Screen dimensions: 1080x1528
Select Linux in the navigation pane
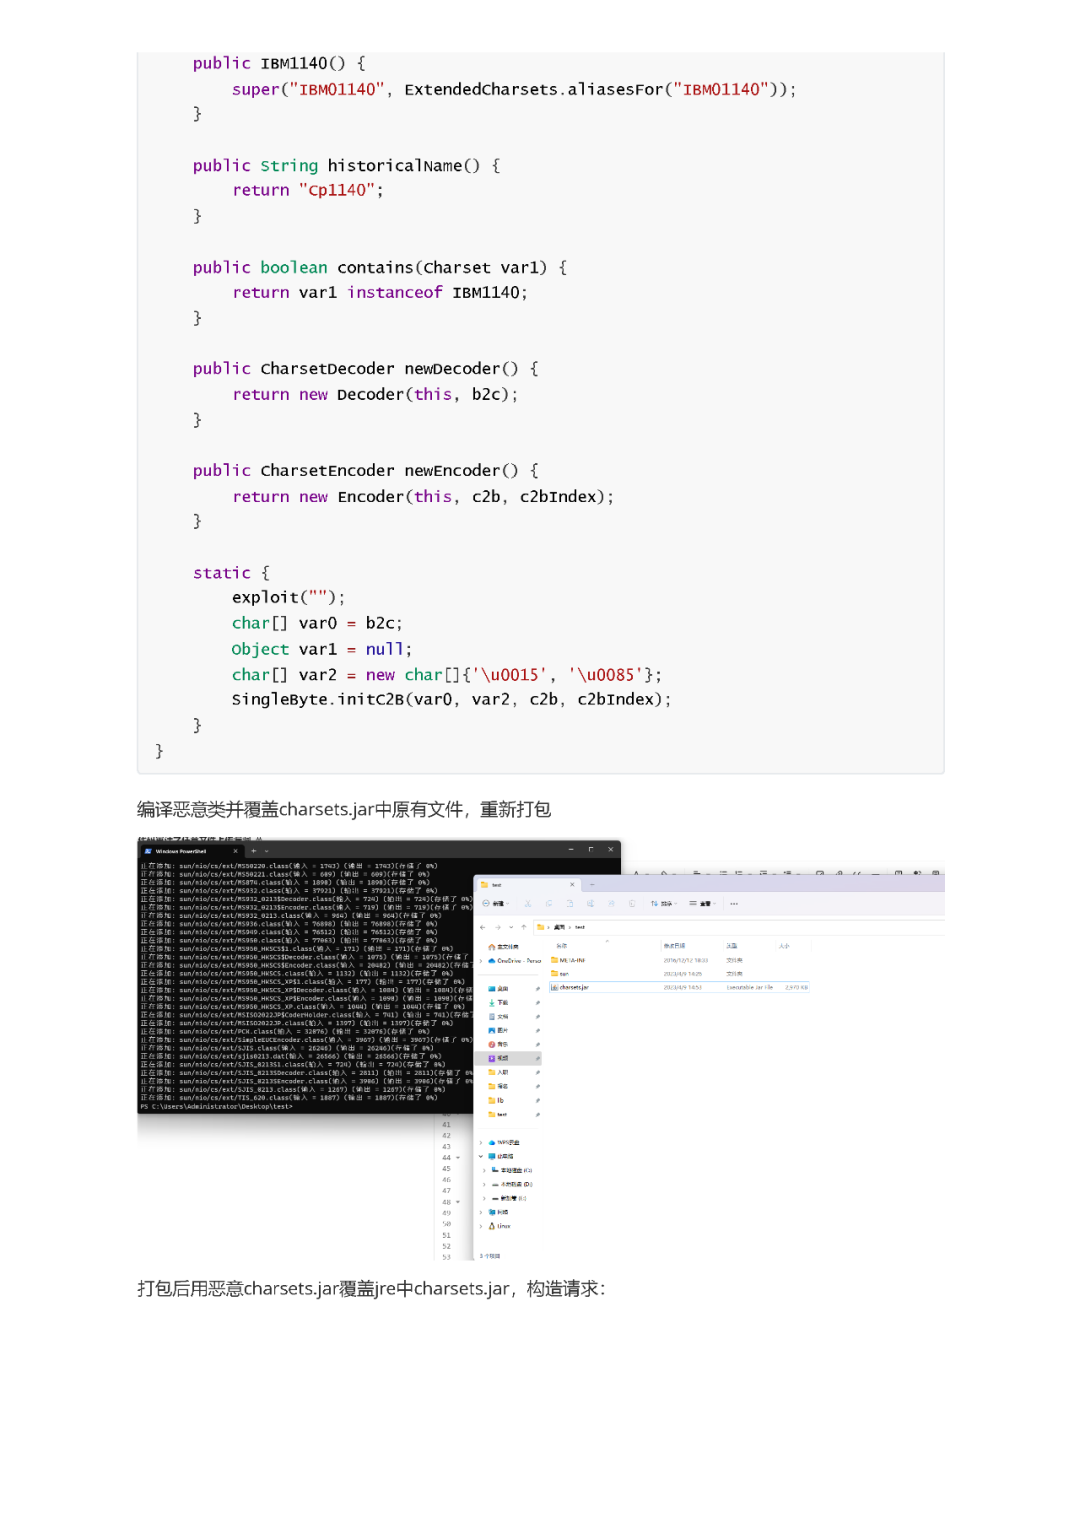pos(500,1226)
